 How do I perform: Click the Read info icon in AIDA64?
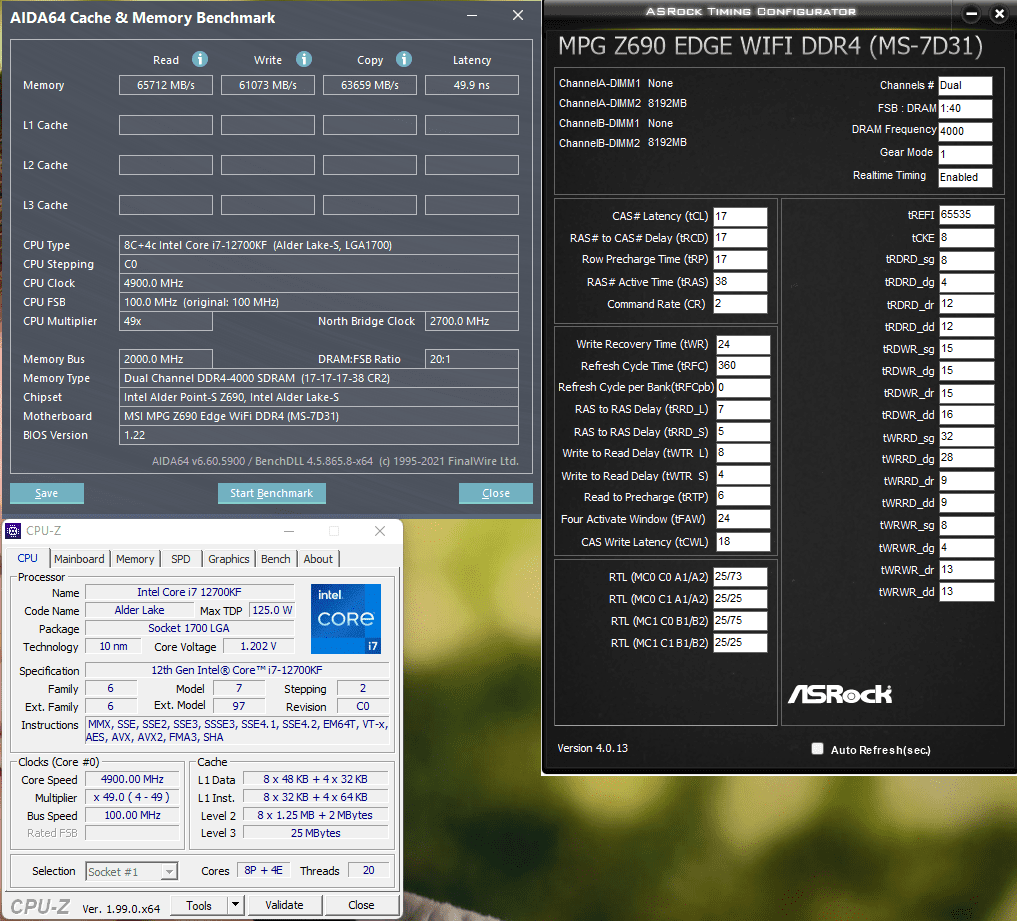pos(200,60)
